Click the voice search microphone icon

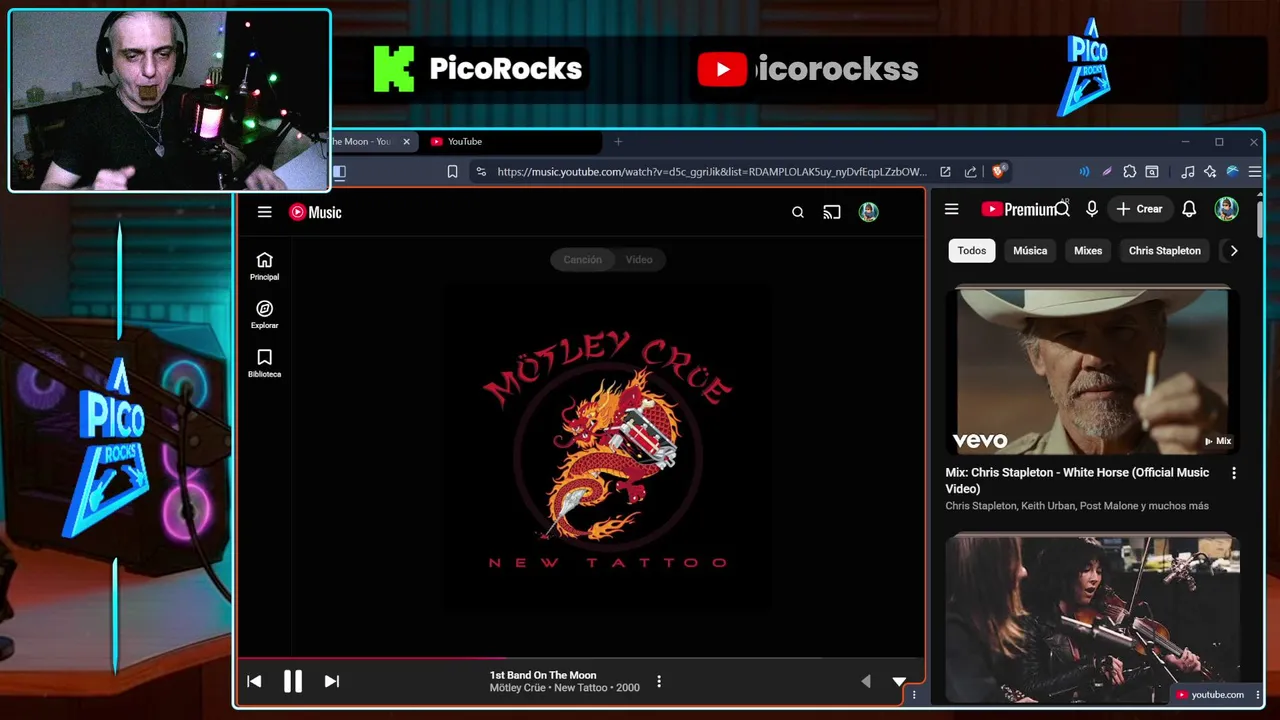click(x=1092, y=209)
